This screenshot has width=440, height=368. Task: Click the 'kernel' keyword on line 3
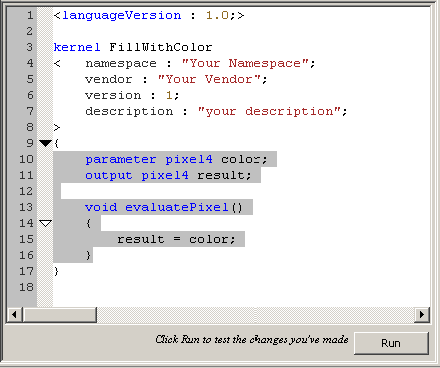click(x=77, y=47)
